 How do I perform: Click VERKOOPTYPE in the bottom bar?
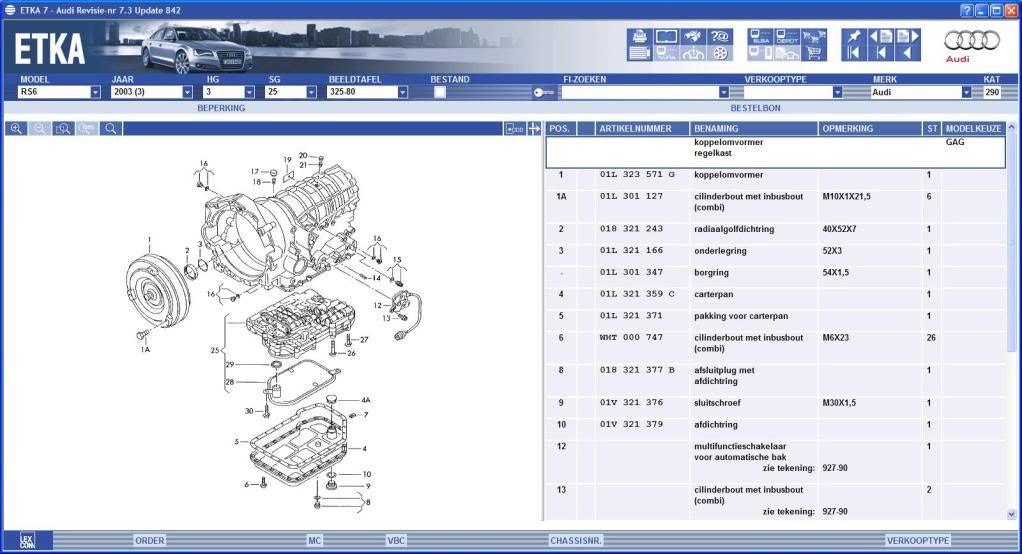point(918,540)
